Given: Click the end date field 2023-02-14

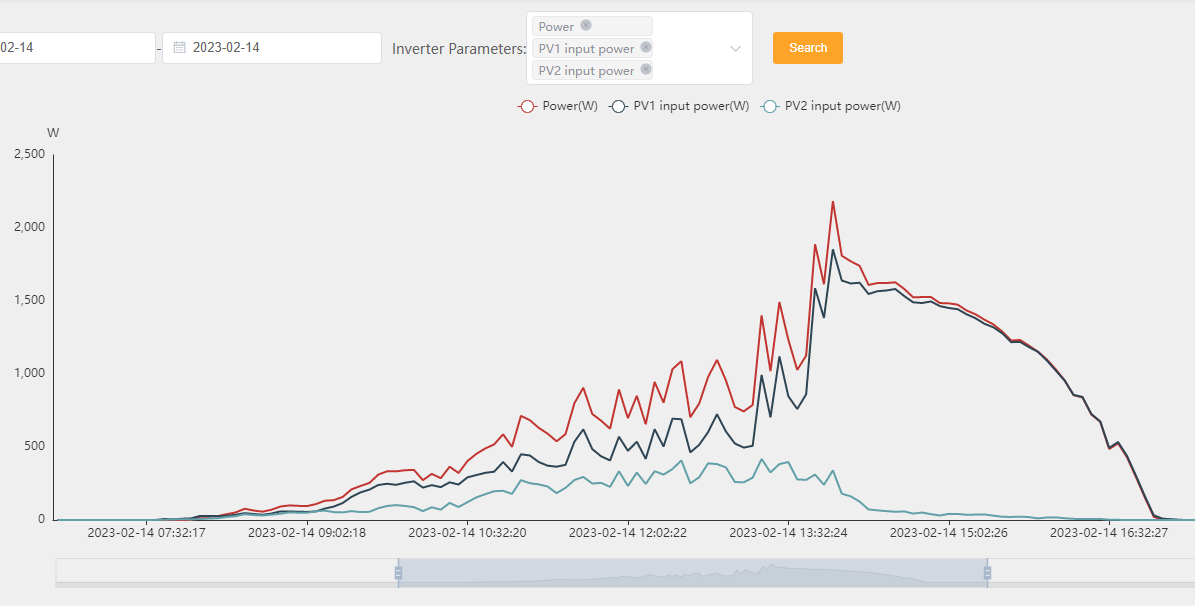Looking at the screenshot, I should tap(272, 48).
